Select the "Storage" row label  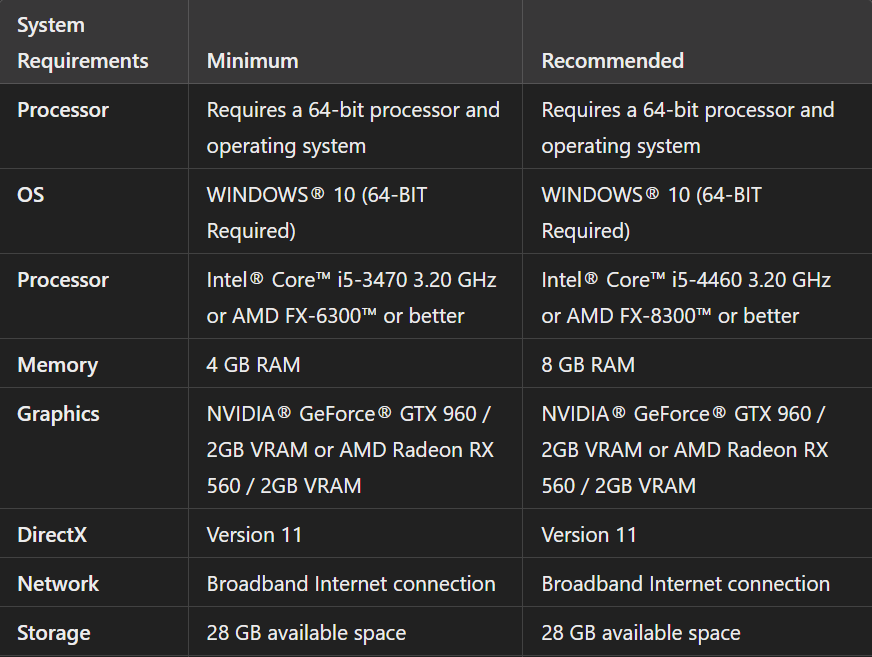pyautogui.click(x=54, y=633)
